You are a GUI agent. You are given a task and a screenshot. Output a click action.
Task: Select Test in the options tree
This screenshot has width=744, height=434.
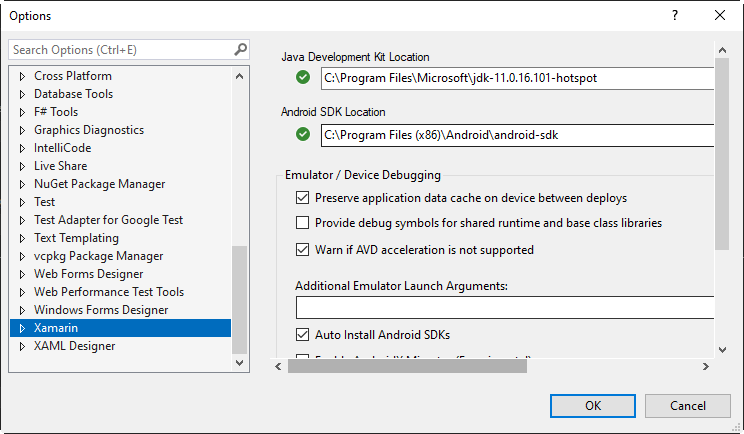click(x=45, y=202)
